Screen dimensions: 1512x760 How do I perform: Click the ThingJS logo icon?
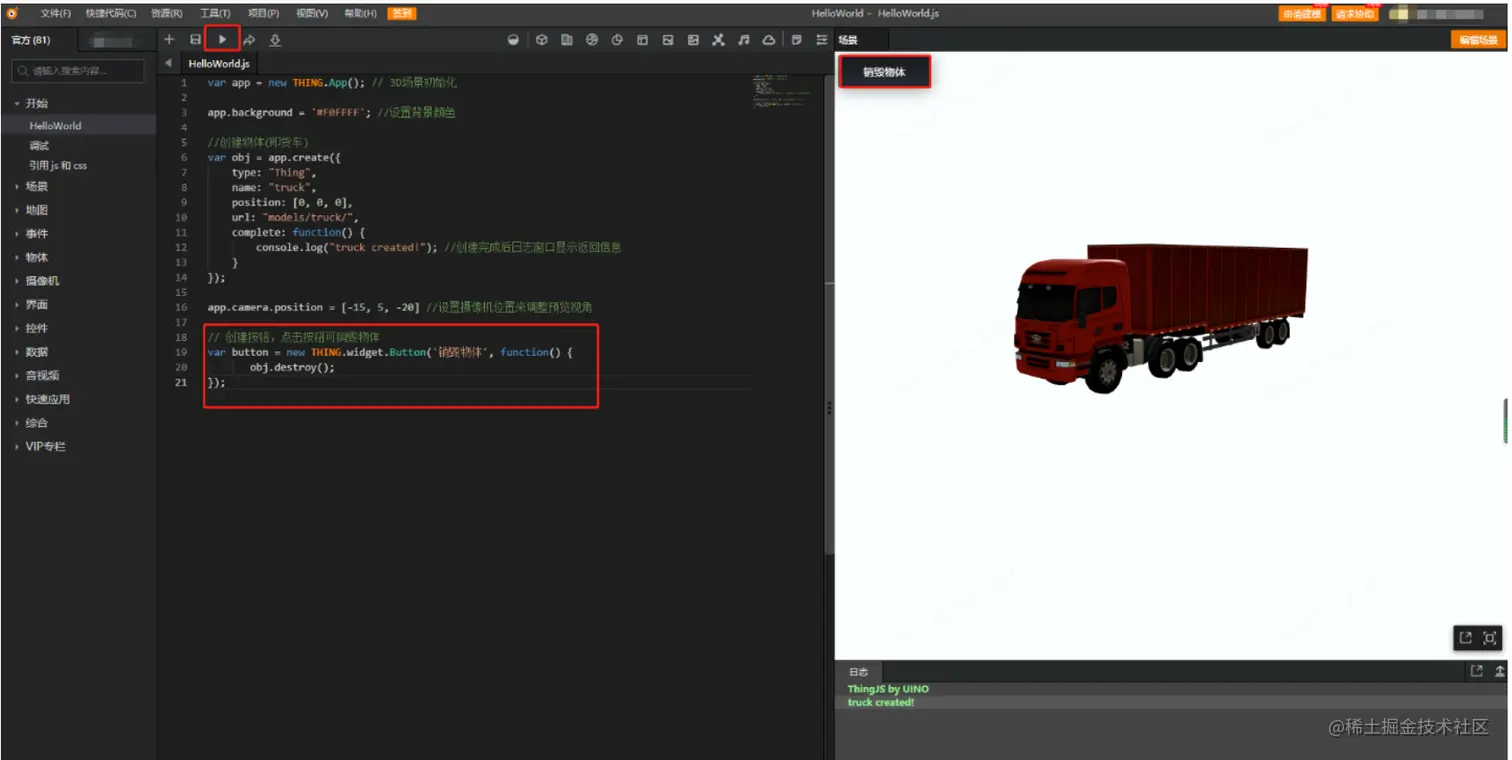pyautogui.click(x=13, y=13)
